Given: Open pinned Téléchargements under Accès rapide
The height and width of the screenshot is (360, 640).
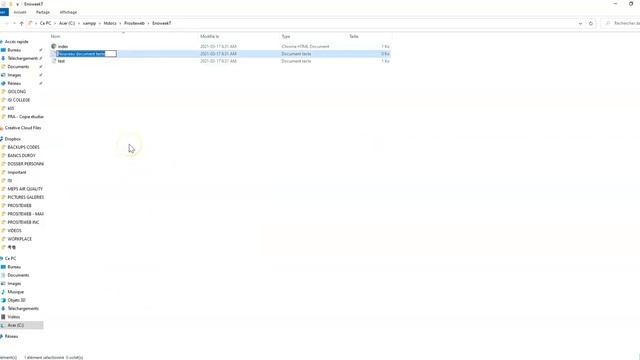Looking at the screenshot, I should click(x=22, y=58).
